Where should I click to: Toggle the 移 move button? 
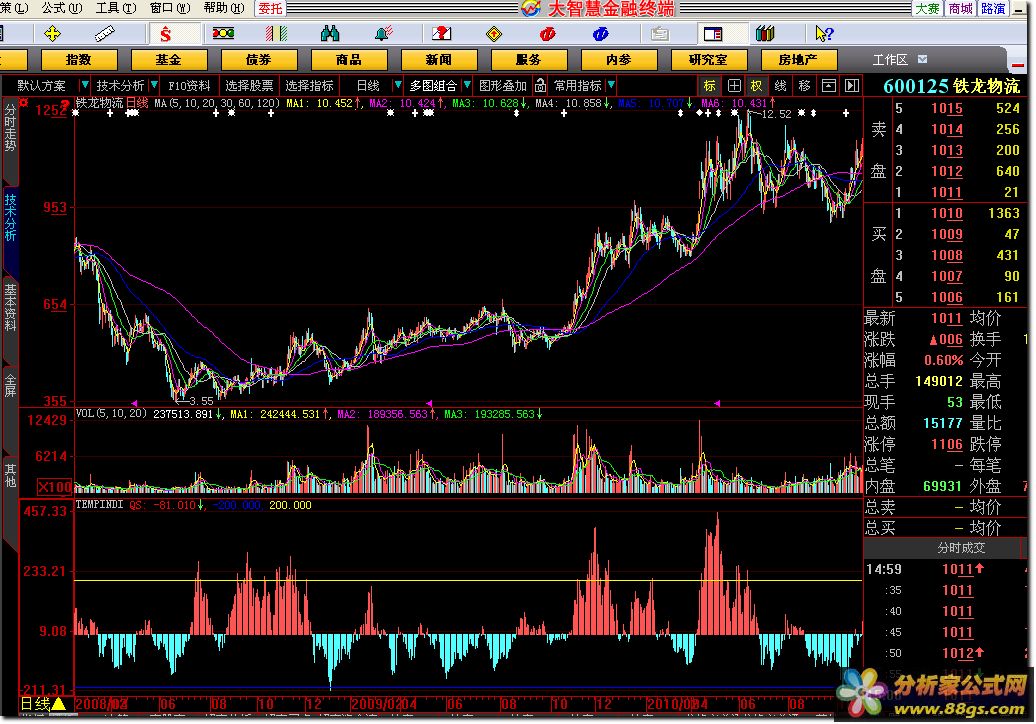[x=804, y=85]
